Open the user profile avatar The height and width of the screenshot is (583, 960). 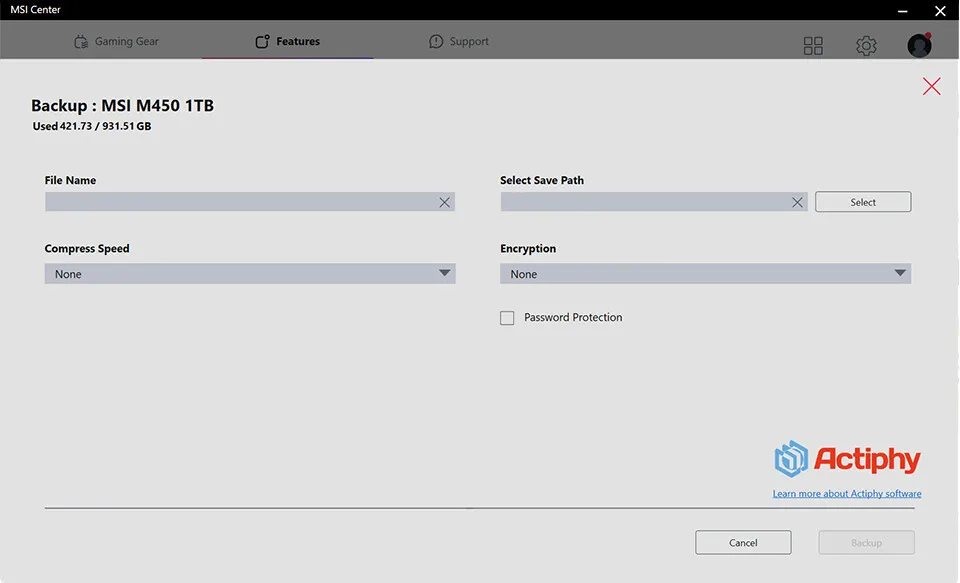coord(919,45)
